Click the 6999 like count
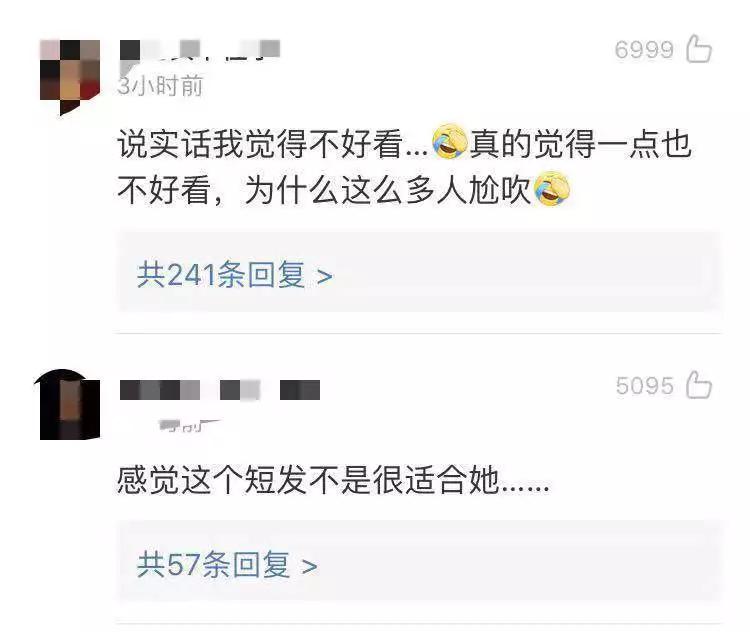The width and height of the screenshot is (750, 632). pos(644,50)
